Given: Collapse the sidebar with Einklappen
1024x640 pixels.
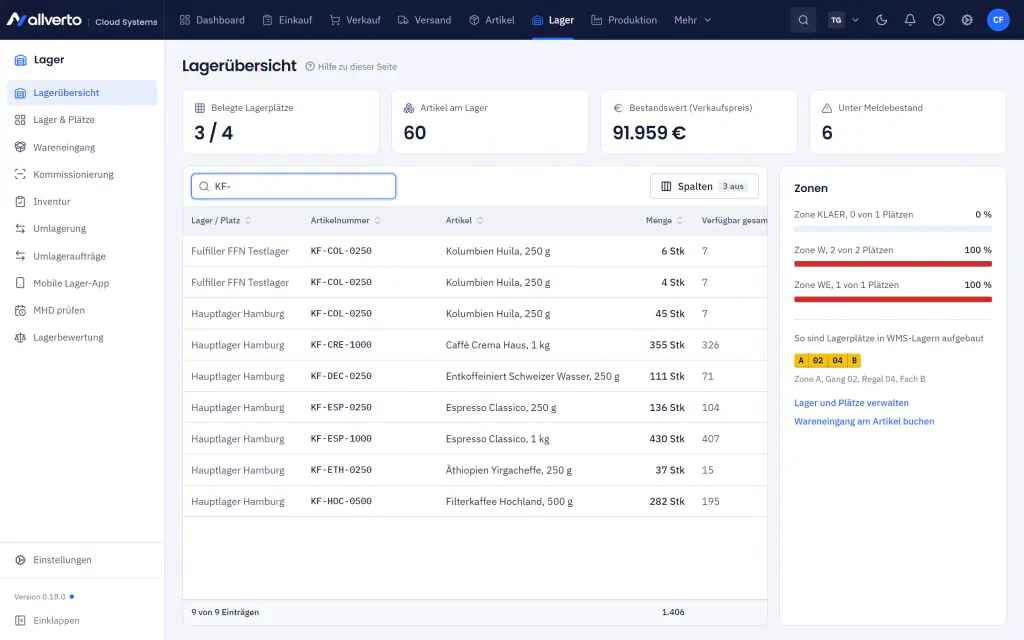Looking at the screenshot, I should 47,620.
